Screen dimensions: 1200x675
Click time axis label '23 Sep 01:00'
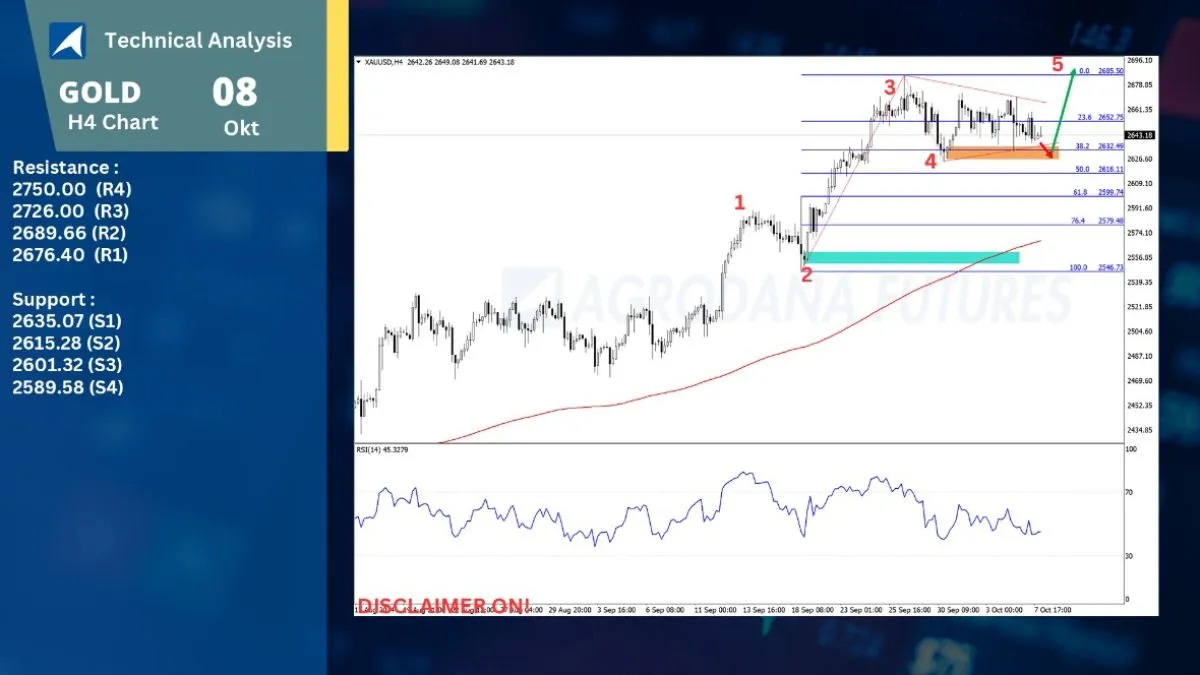[860, 608]
